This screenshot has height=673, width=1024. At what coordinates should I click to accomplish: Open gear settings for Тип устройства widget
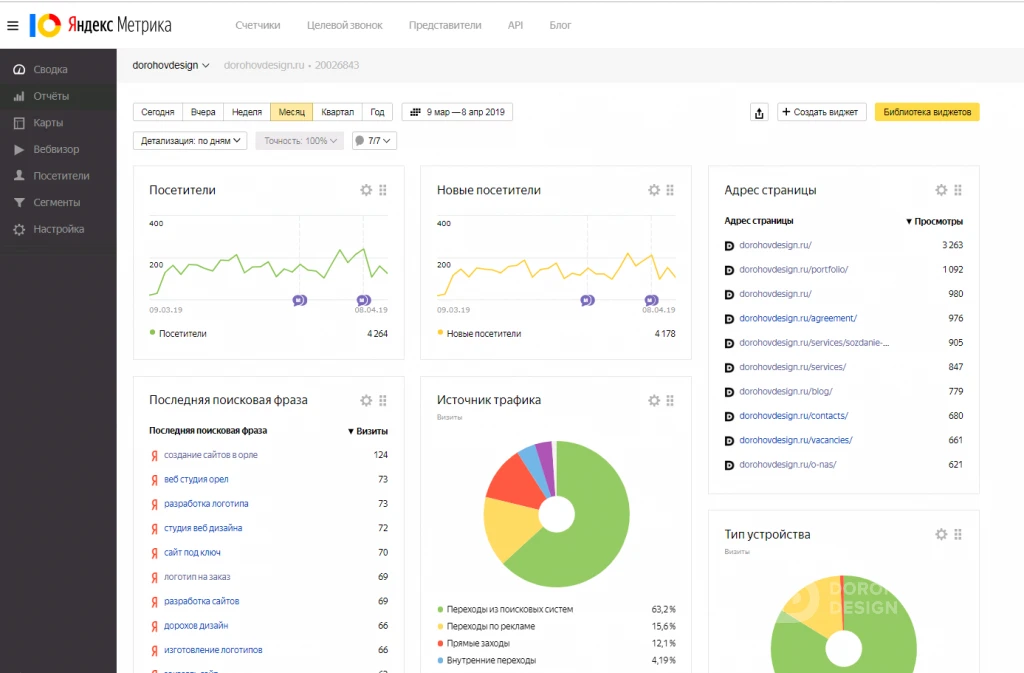941,534
